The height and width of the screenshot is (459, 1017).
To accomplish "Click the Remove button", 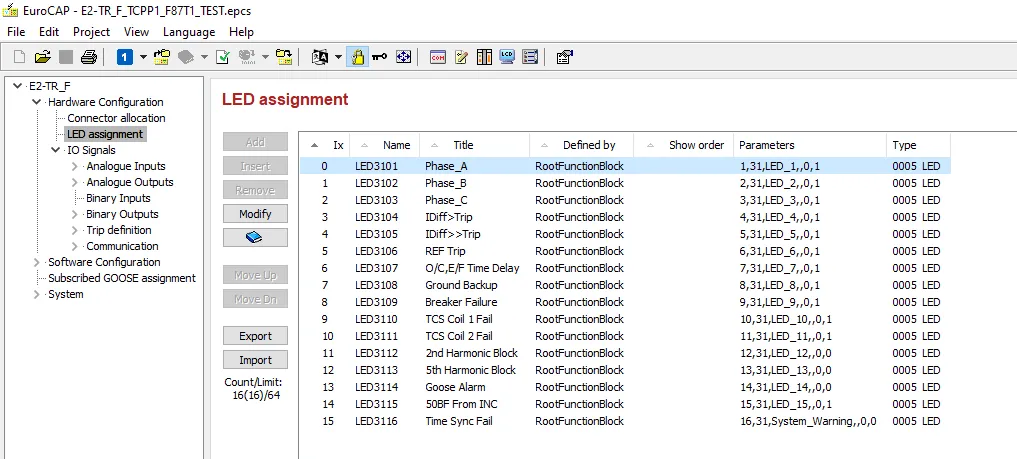I will (x=255, y=190).
